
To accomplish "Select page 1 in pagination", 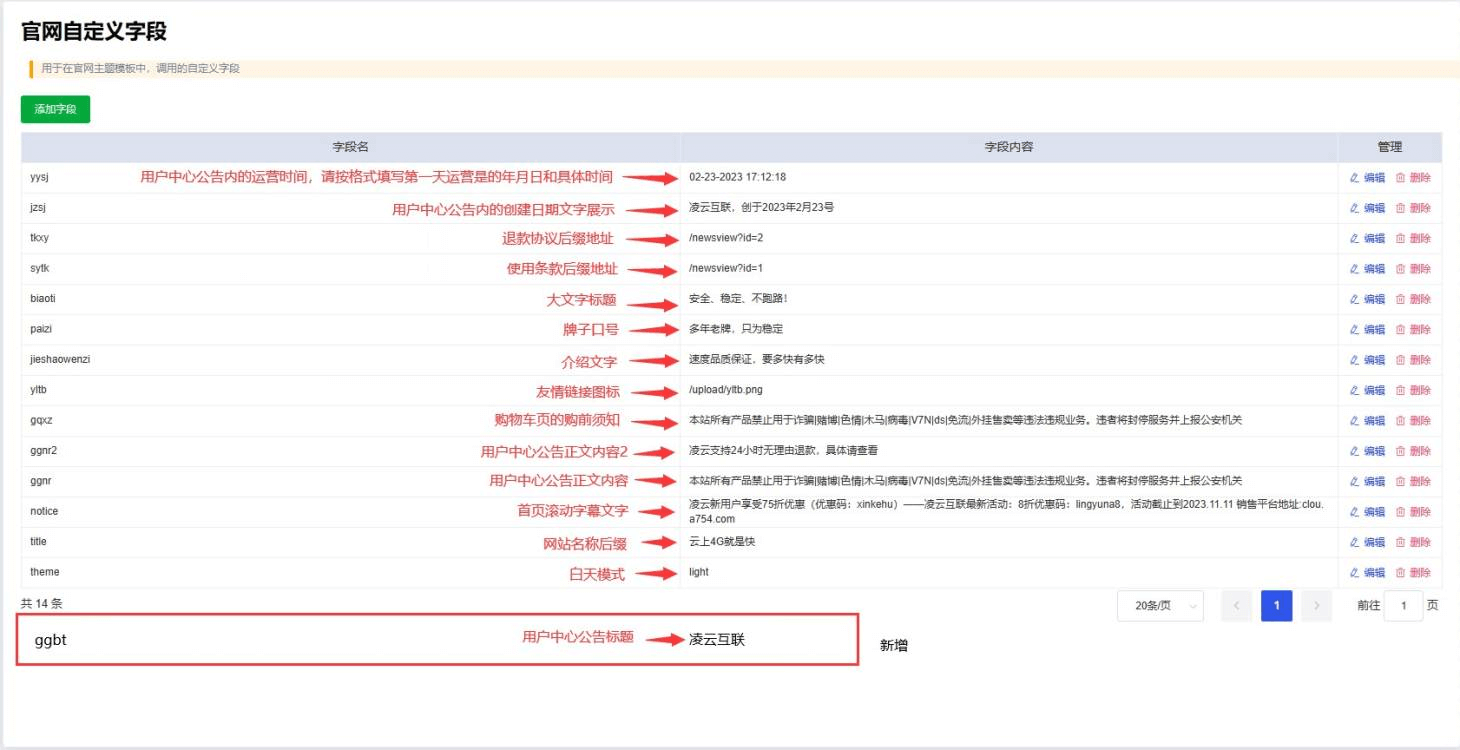I will [1277, 606].
